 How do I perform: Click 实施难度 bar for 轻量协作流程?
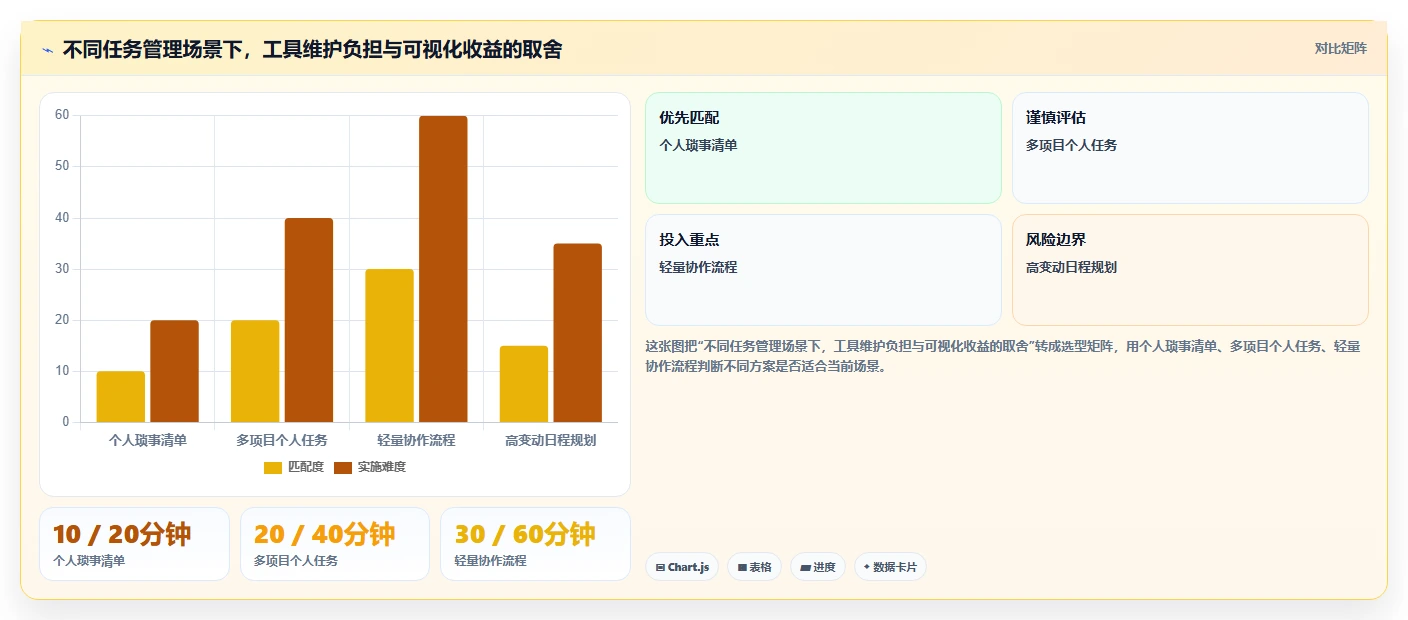443,269
